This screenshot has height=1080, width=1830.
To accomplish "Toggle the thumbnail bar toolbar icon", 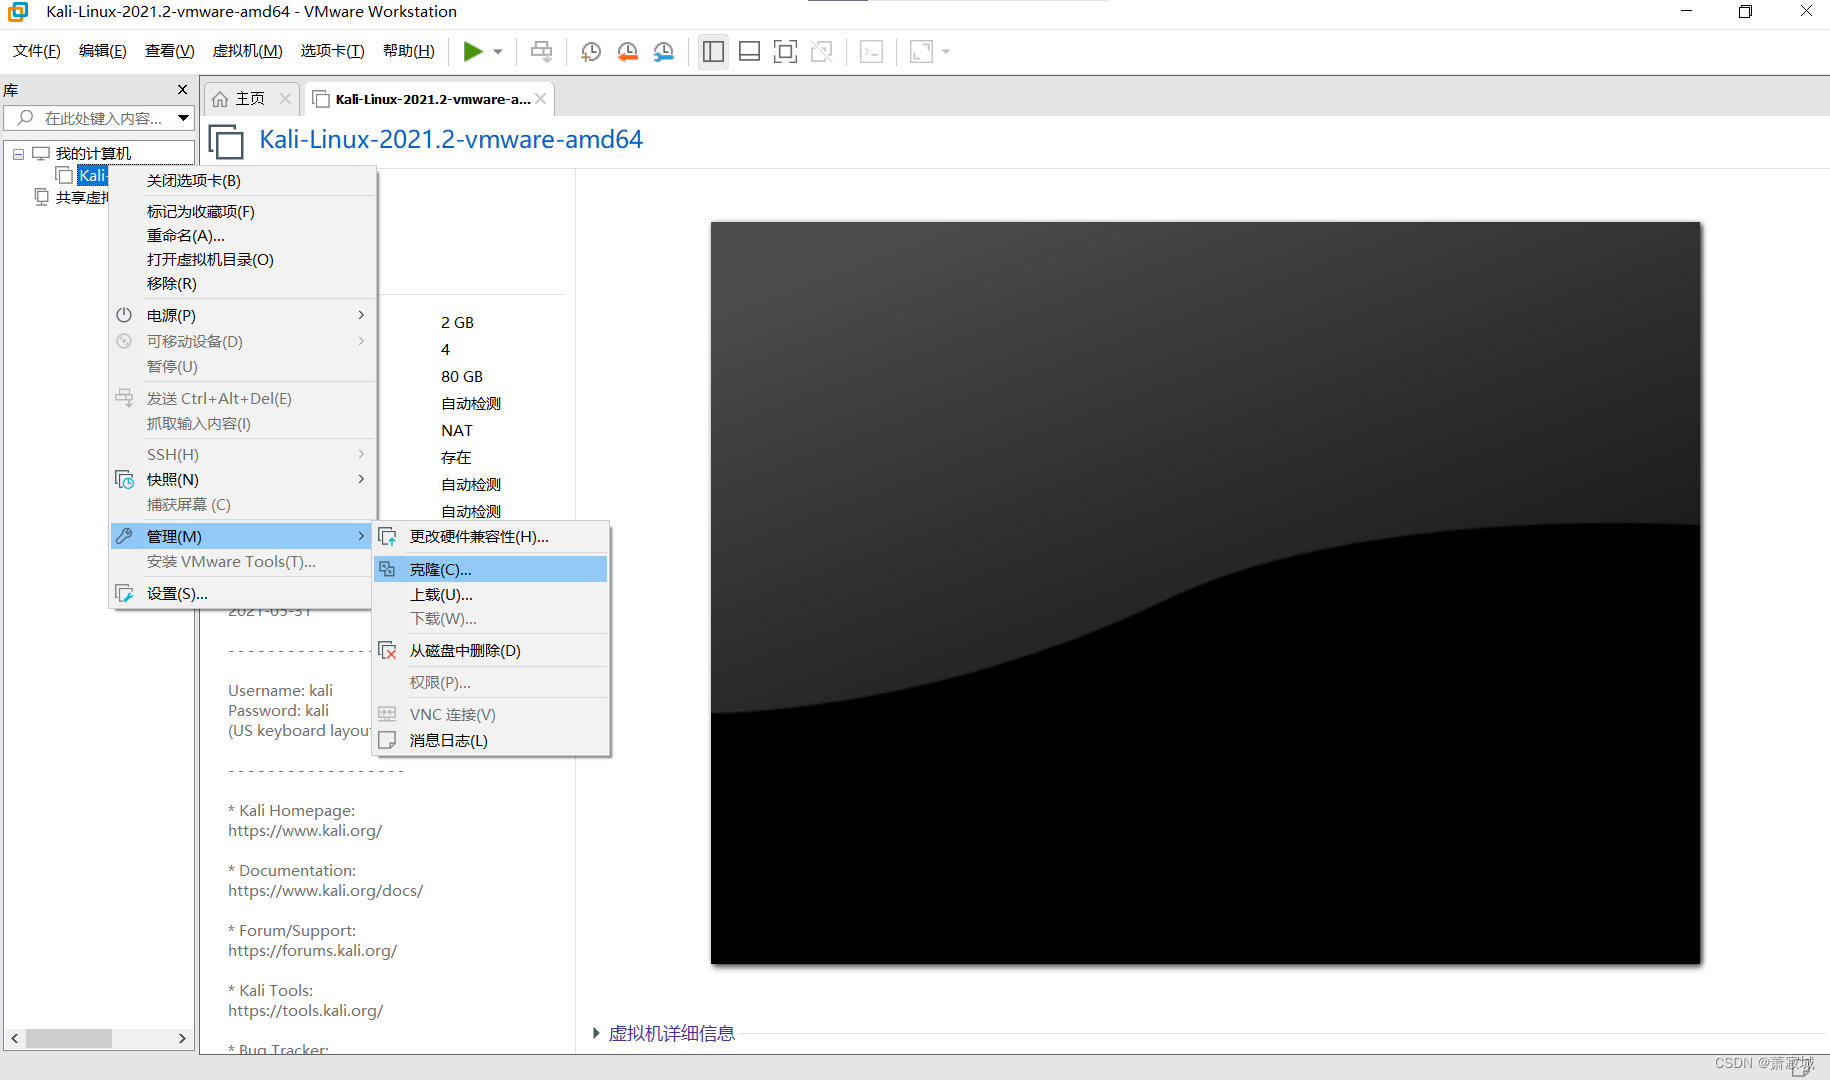I will (x=749, y=51).
